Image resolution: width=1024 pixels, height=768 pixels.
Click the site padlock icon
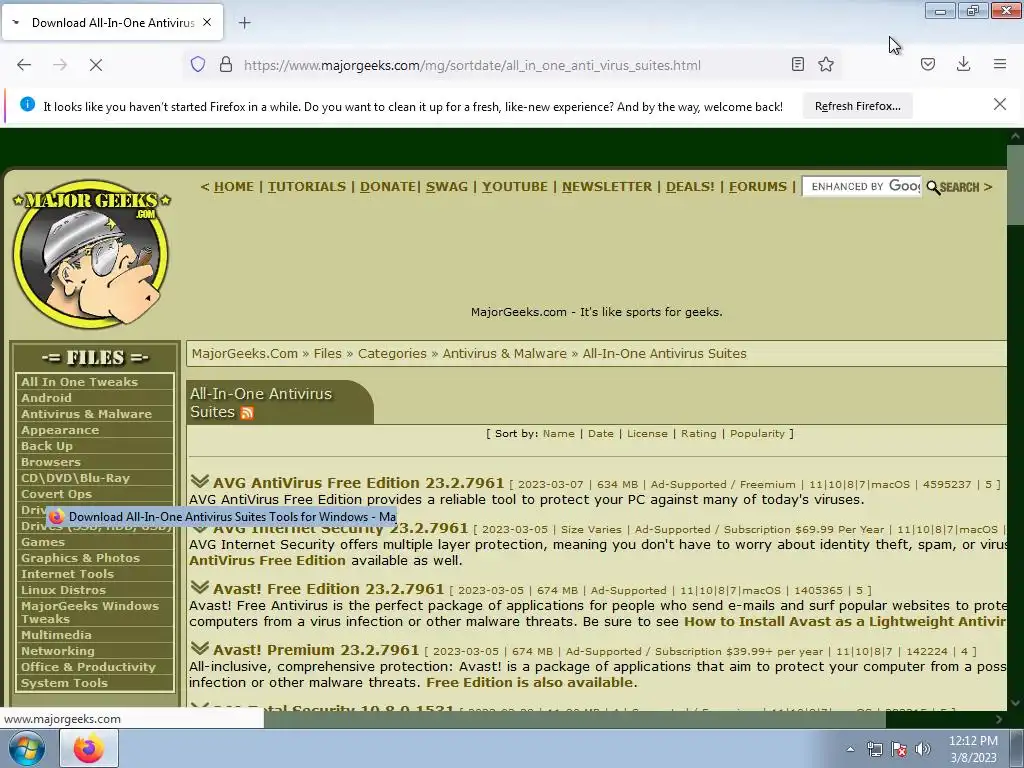click(x=226, y=64)
